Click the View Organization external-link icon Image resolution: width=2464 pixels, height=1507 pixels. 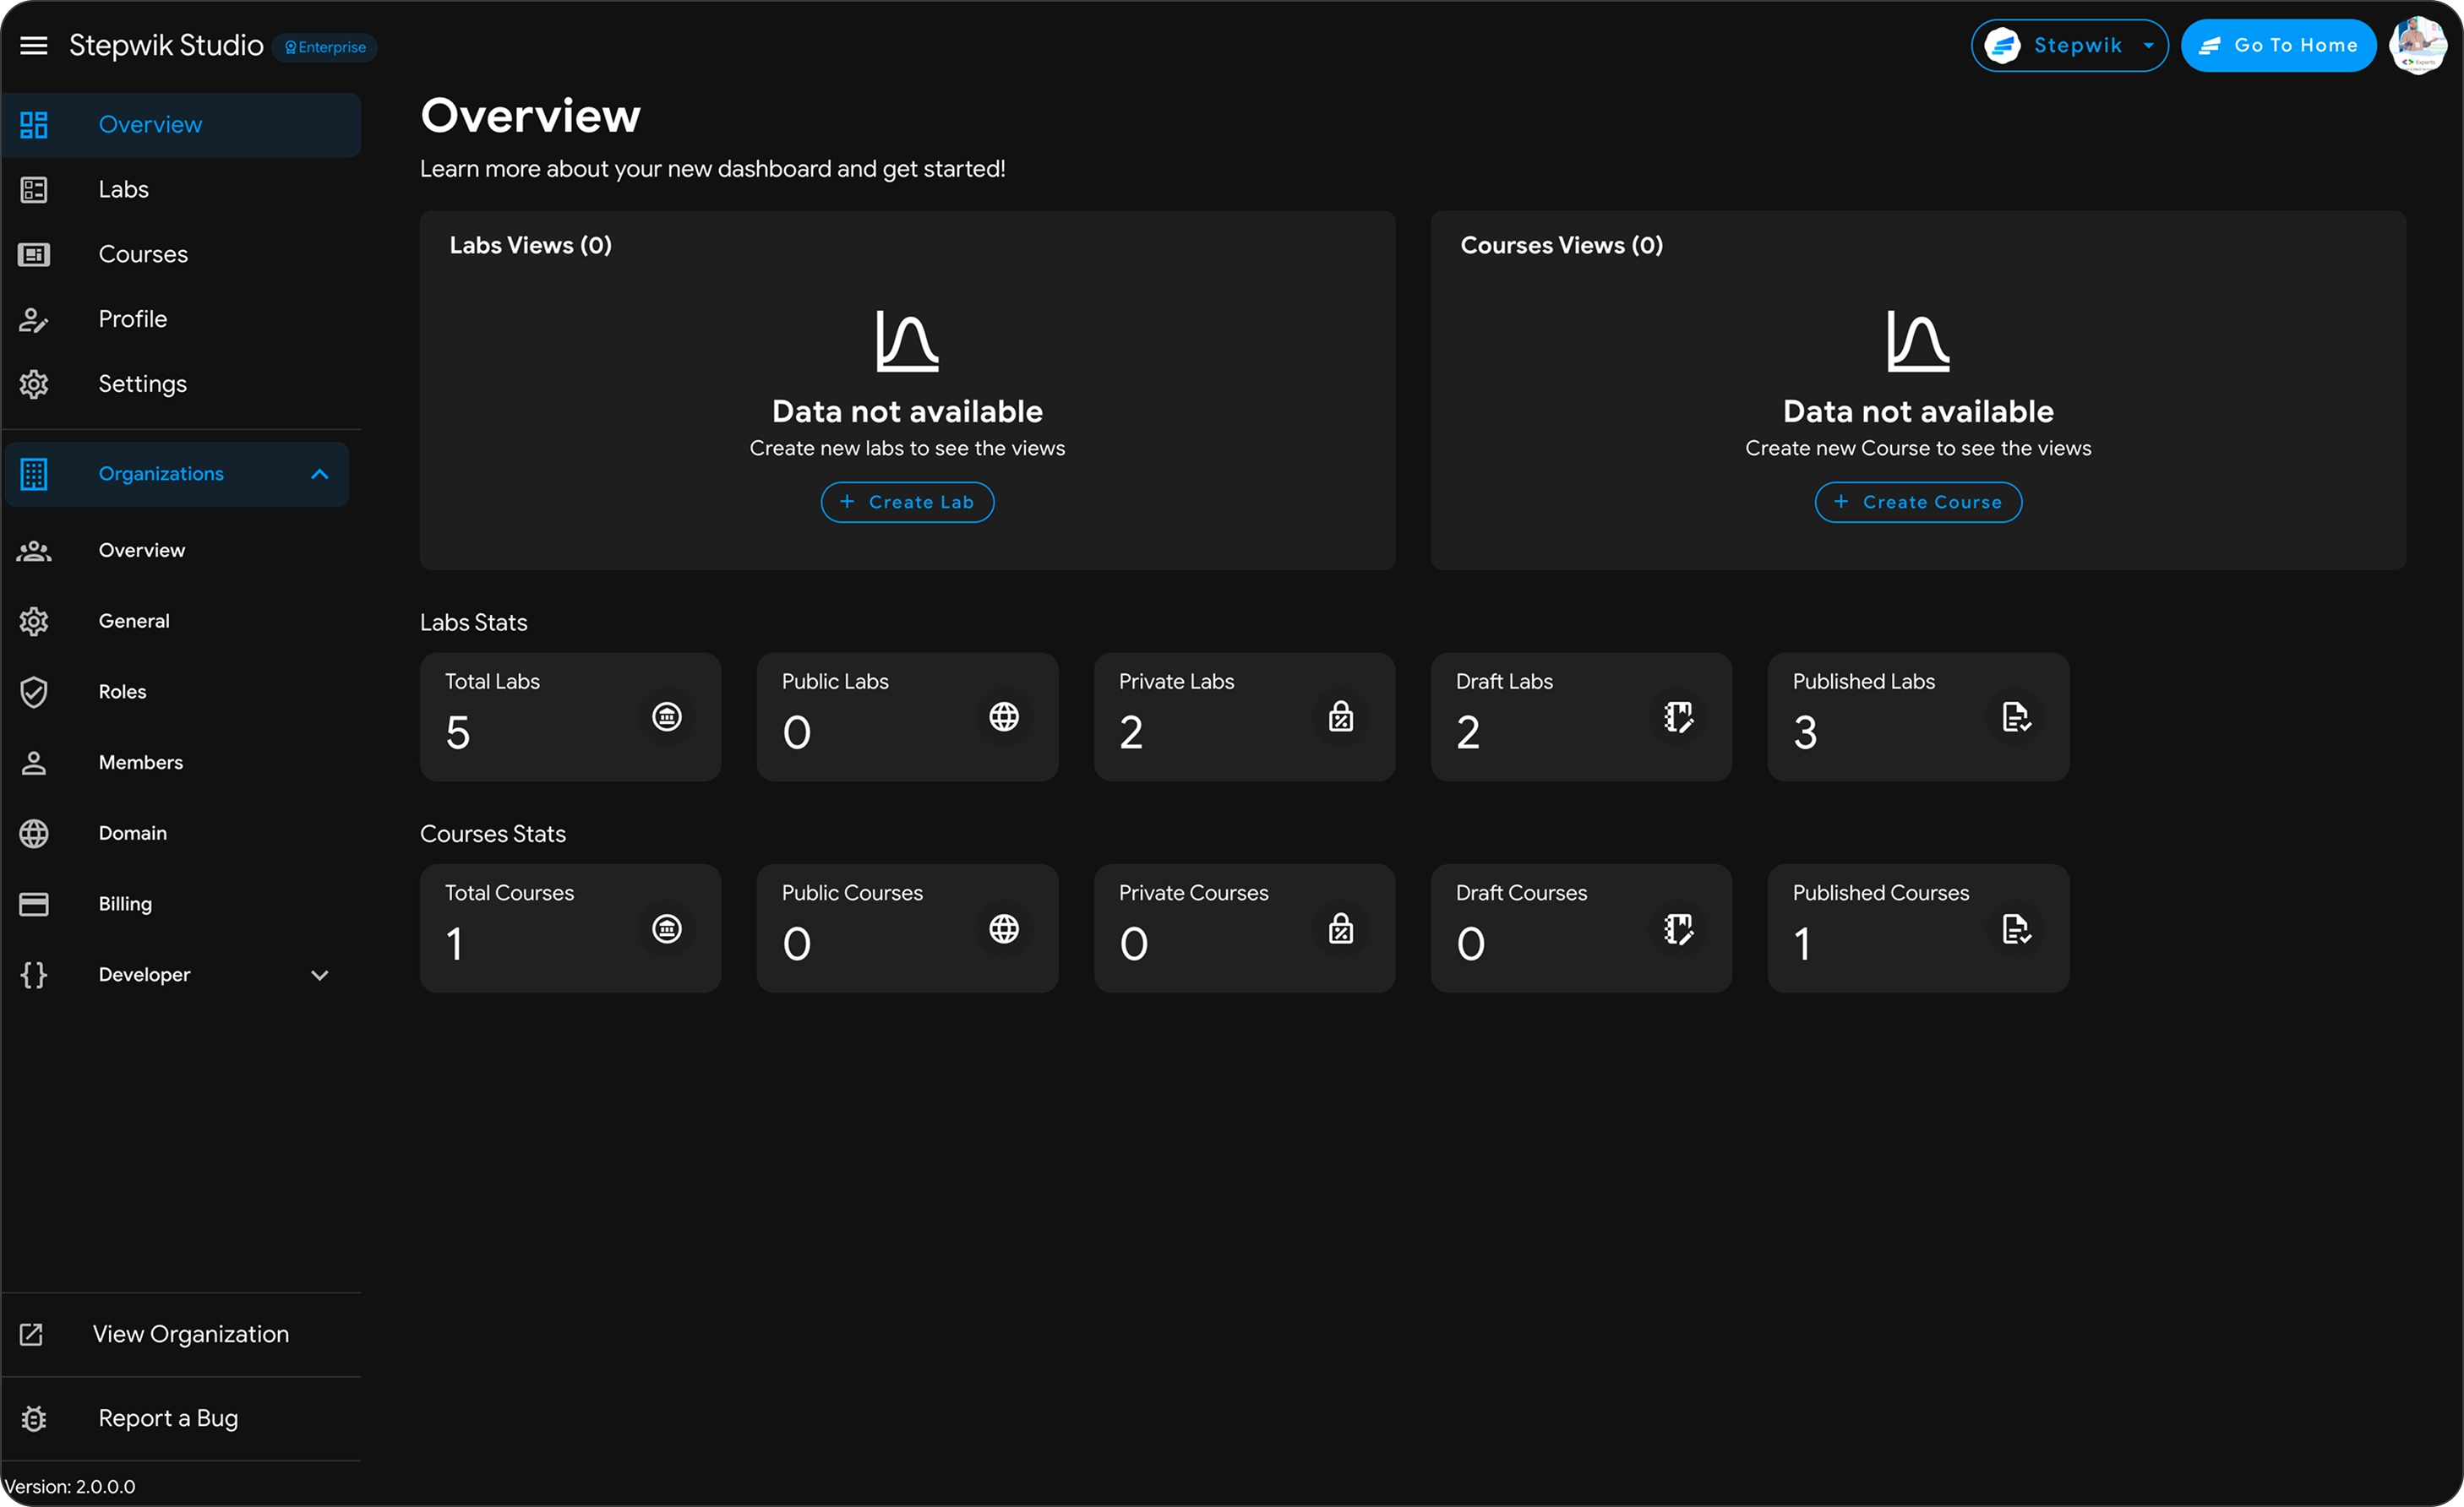(x=32, y=1334)
